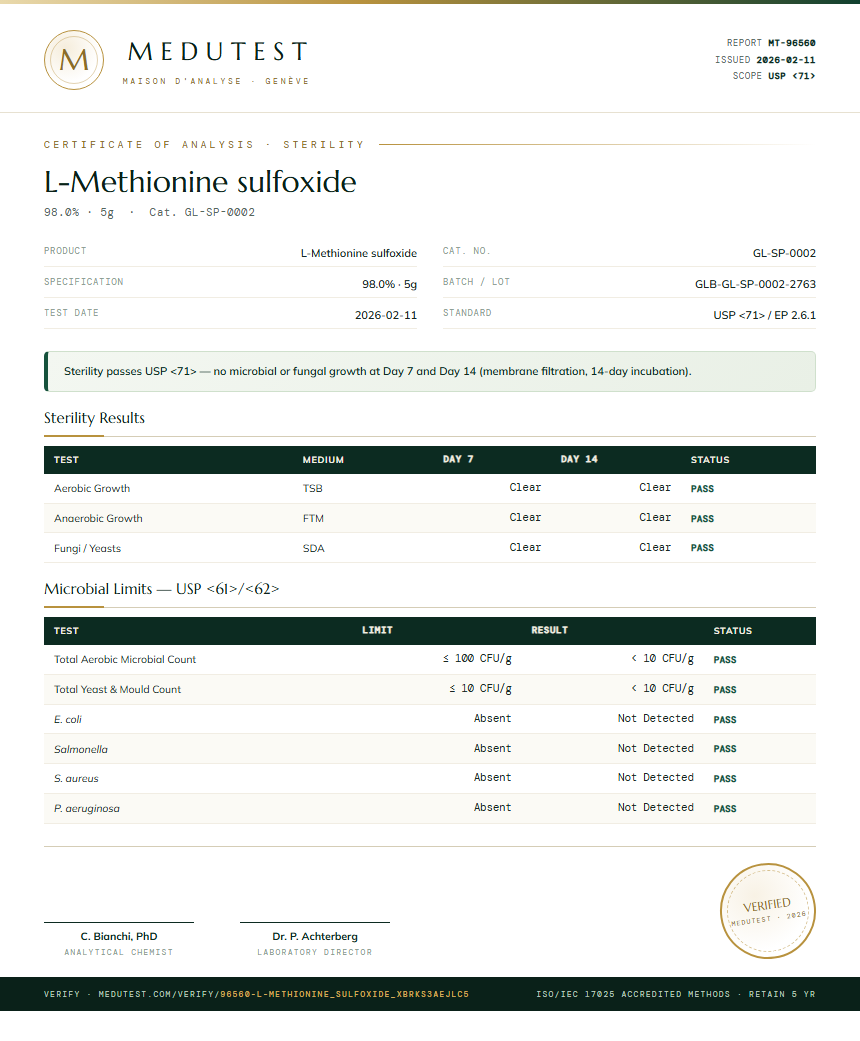Click the PRODUCT value L-Methionine sulfoxide
860x1041 pixels.
coord(359,253)
